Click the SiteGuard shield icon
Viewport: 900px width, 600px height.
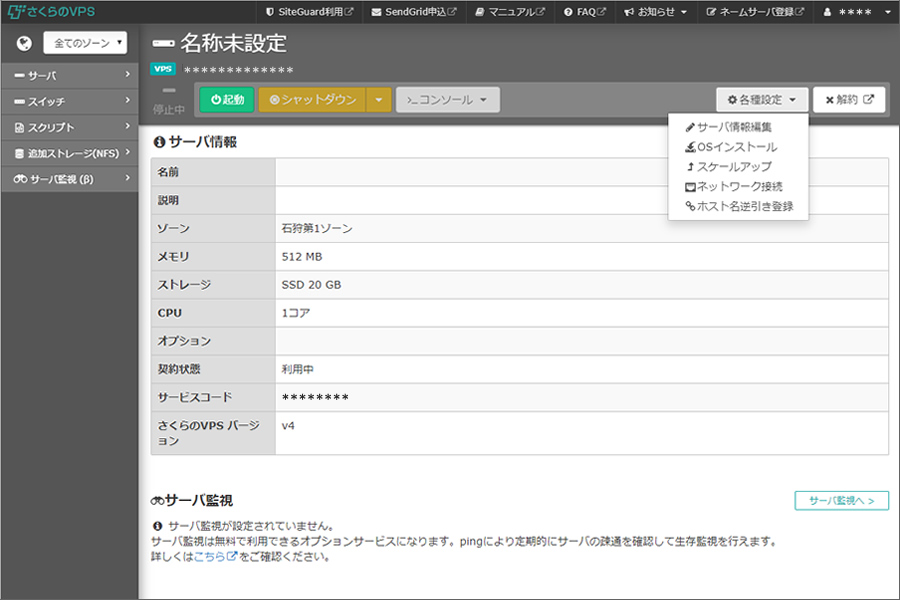[270, 12]
